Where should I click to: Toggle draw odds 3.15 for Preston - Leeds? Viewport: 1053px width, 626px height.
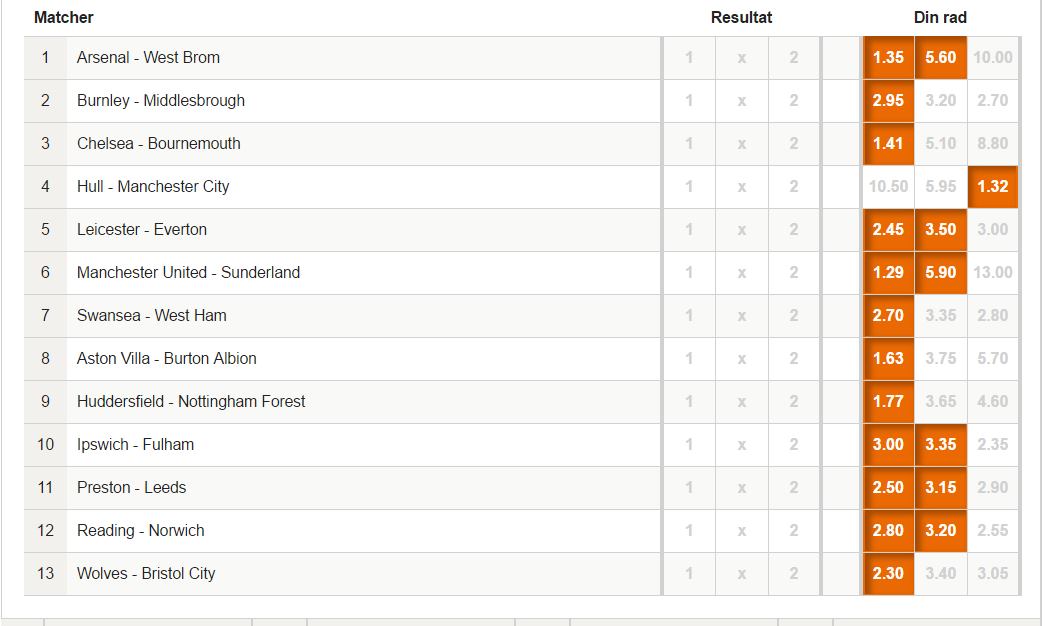(940, 488)
